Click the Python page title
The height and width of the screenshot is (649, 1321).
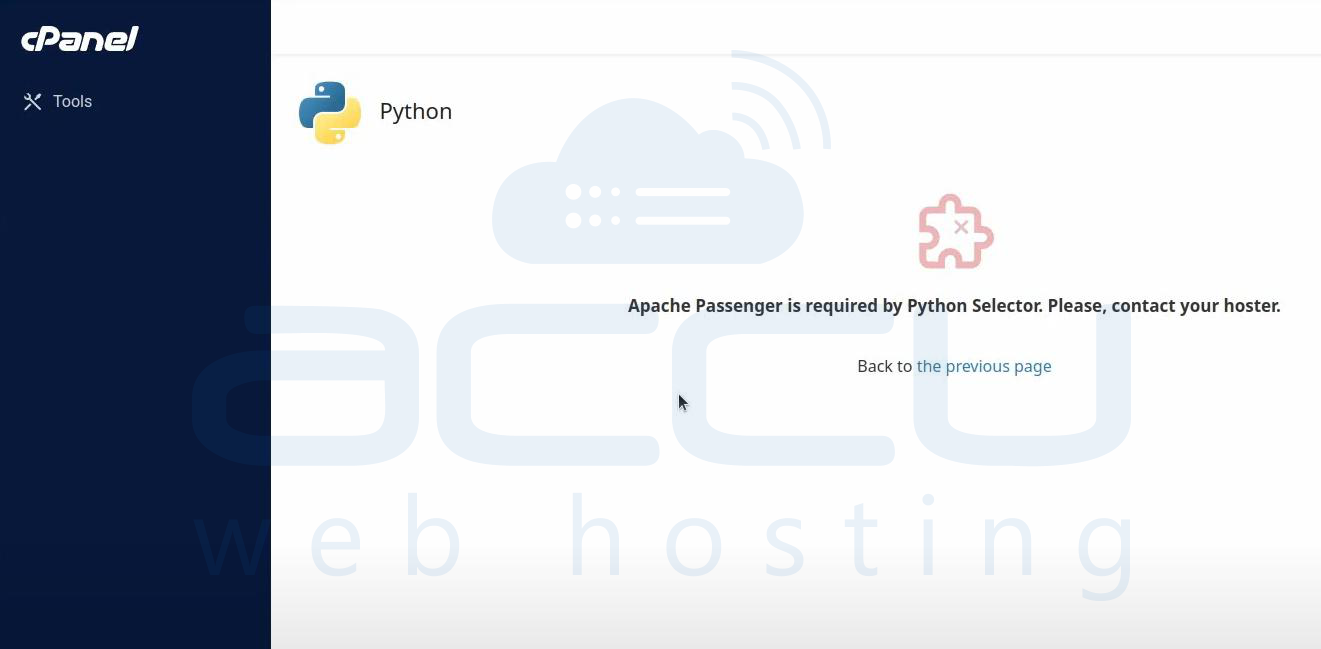click(x=416, y=111)
